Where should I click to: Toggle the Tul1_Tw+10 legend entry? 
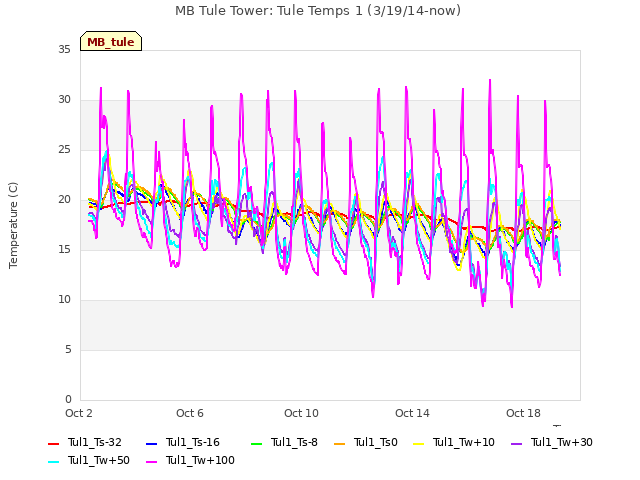pyautogui.click(x=454, y=442)
